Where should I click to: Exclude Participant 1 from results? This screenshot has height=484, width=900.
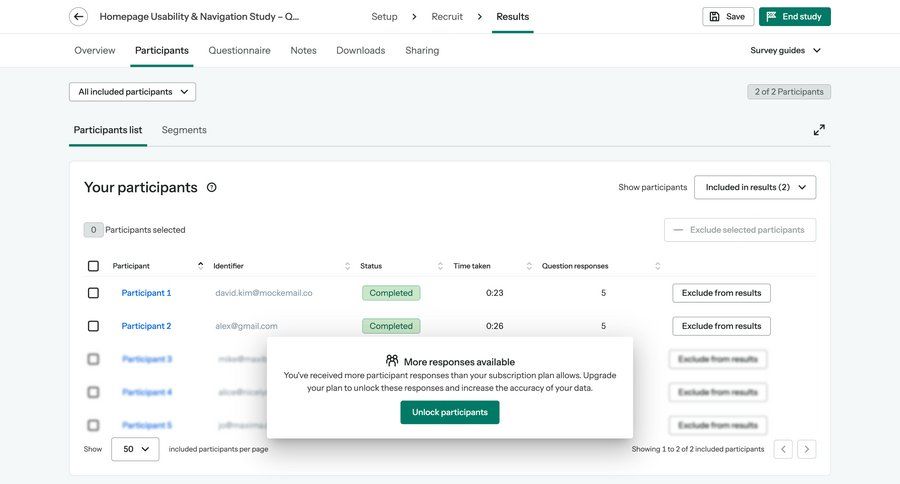[721, 293]
